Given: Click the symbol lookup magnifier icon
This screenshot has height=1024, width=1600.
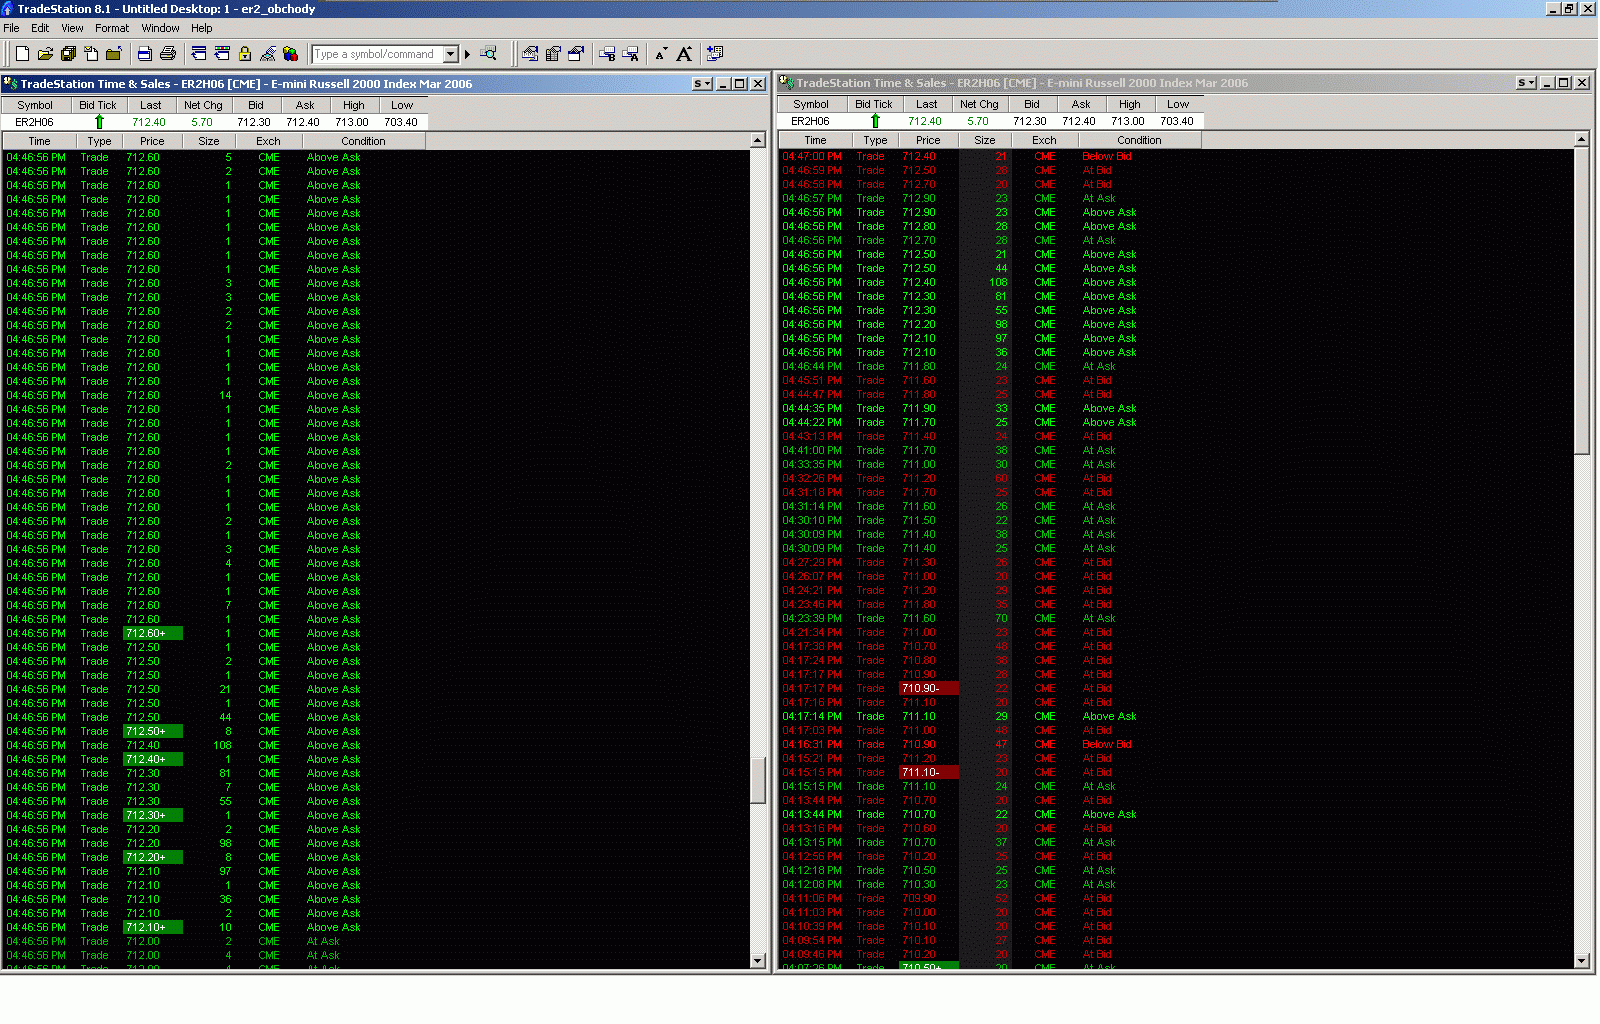Looking at the screenshot, I should 489,54.
